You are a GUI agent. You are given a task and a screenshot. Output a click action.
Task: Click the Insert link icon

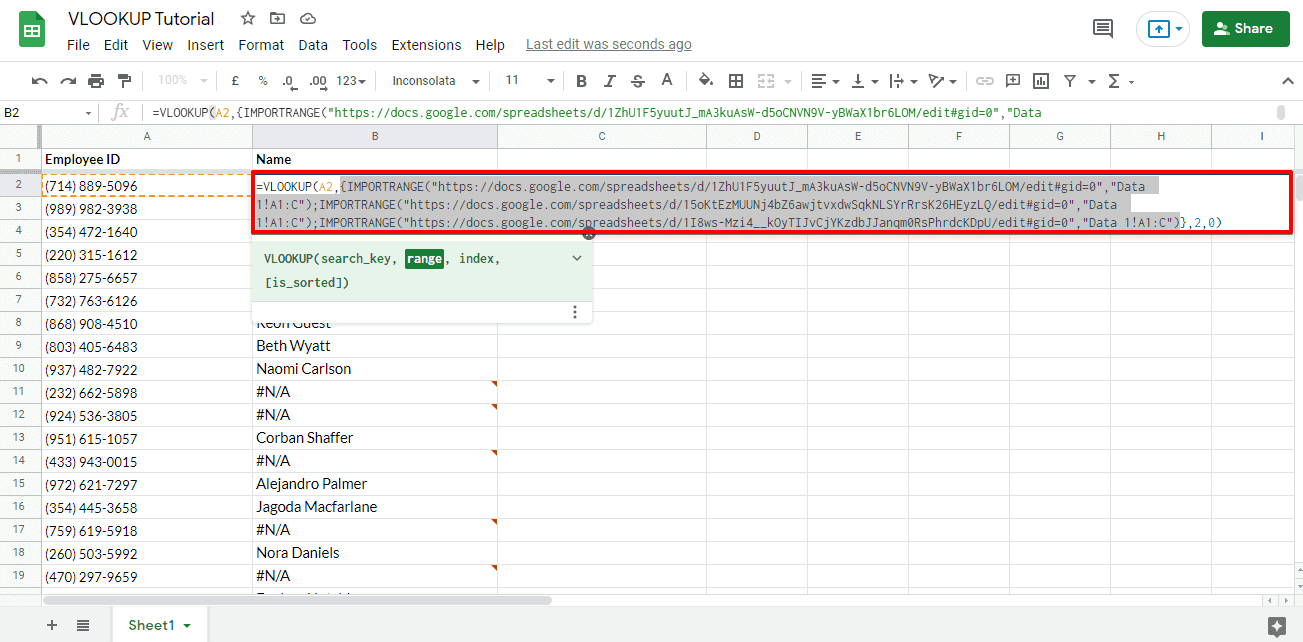(985, 80)
